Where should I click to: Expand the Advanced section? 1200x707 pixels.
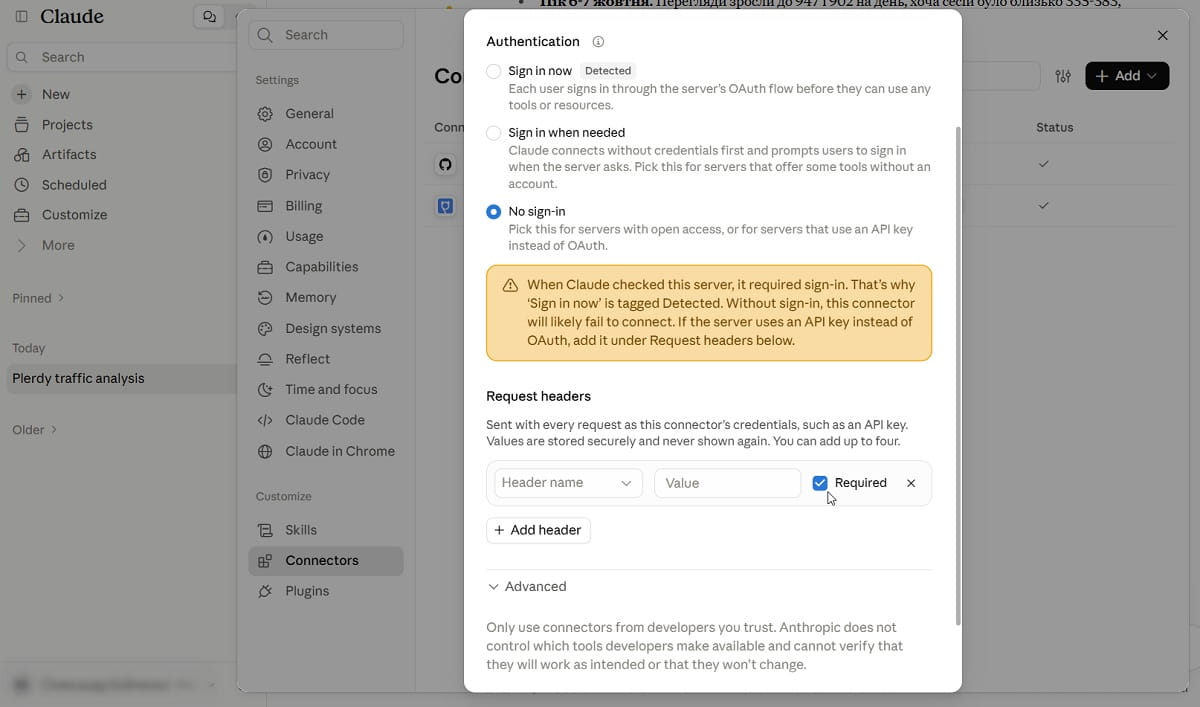(527, 587)
